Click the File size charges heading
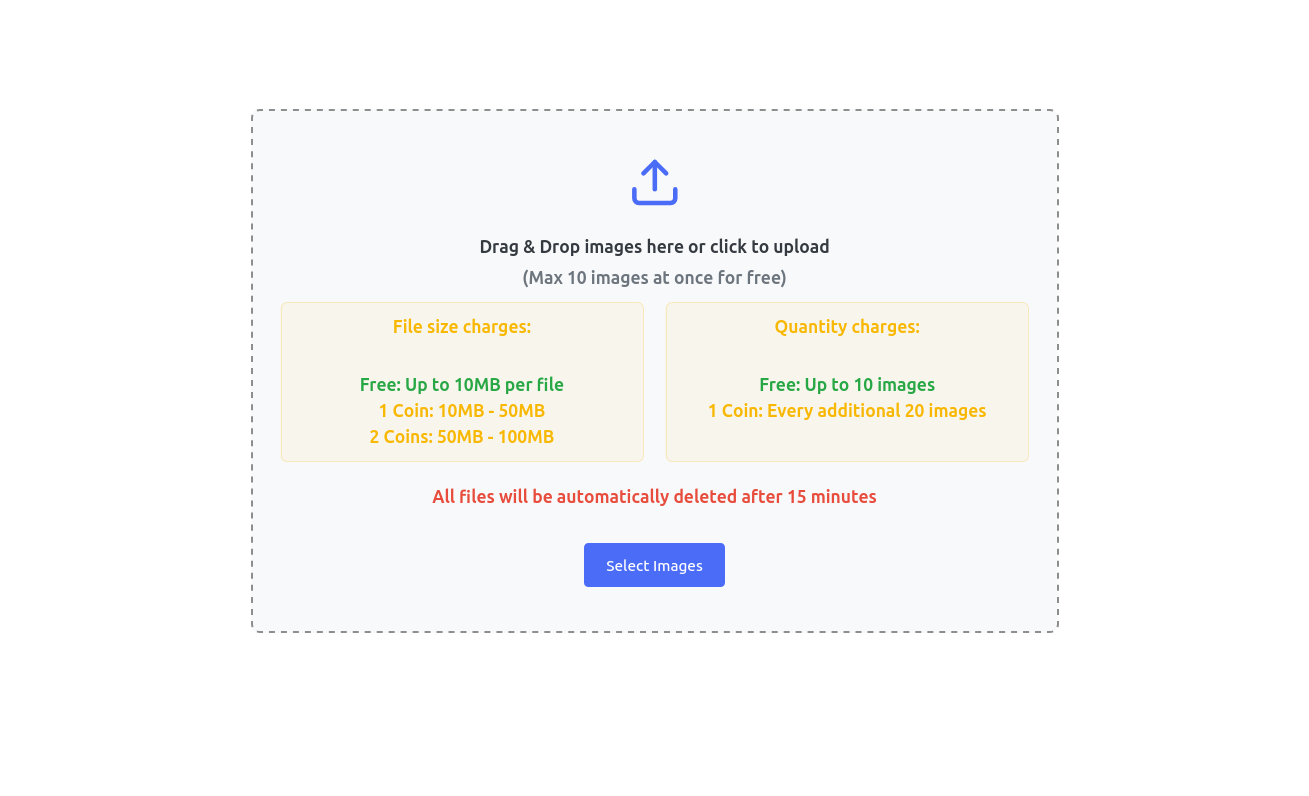 tap(461, 326)
